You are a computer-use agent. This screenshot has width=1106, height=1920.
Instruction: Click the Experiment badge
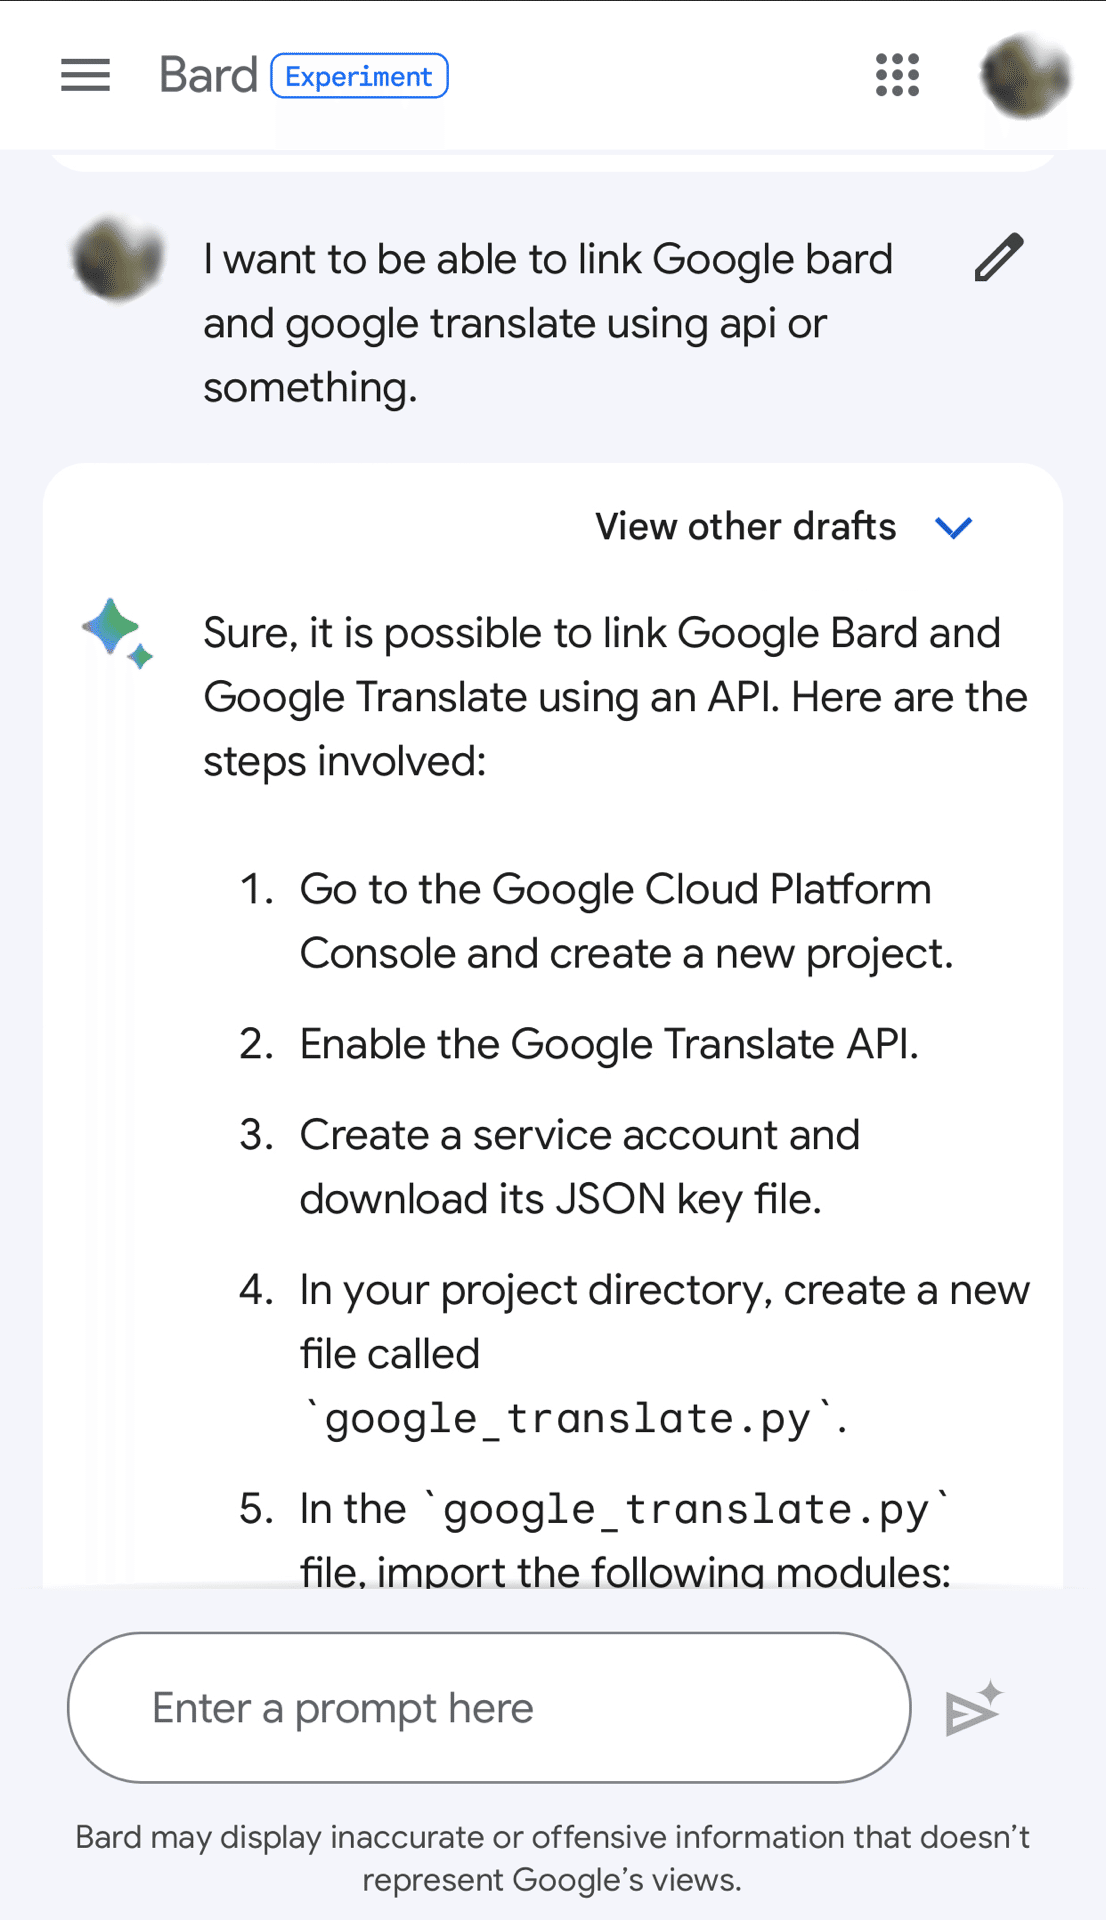click(359, 76)
